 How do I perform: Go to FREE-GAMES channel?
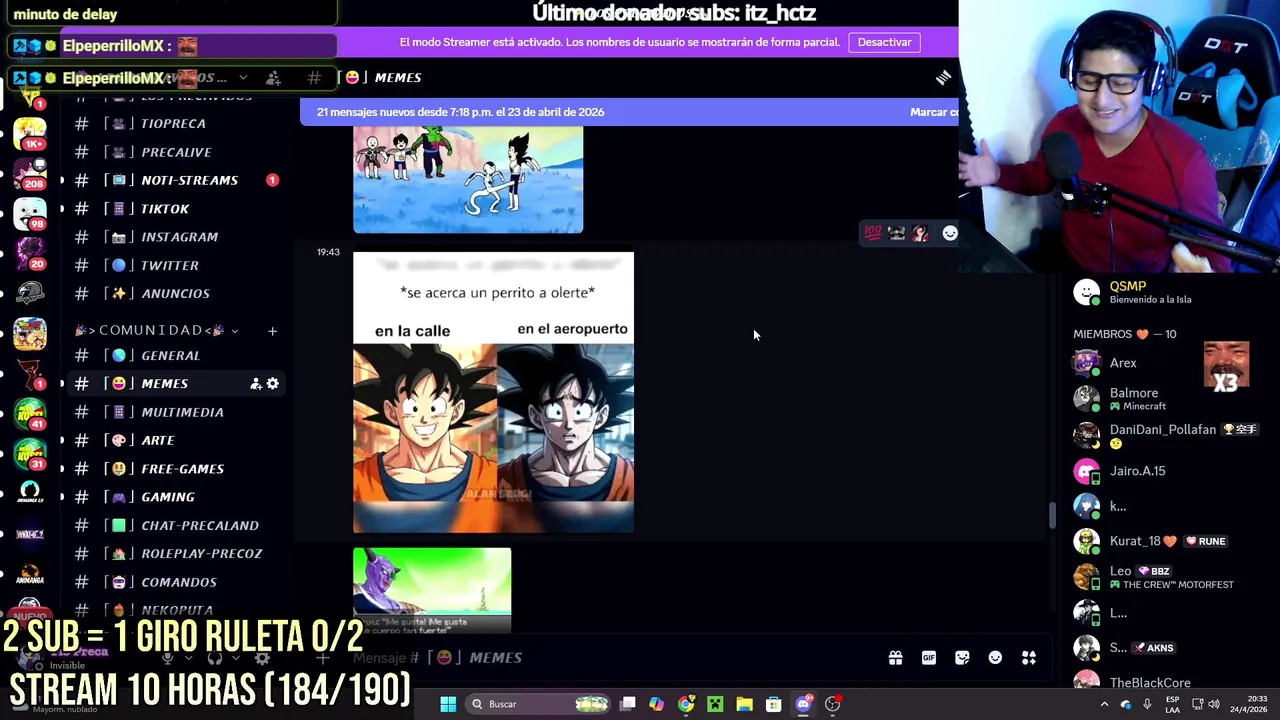pos(176,469)
